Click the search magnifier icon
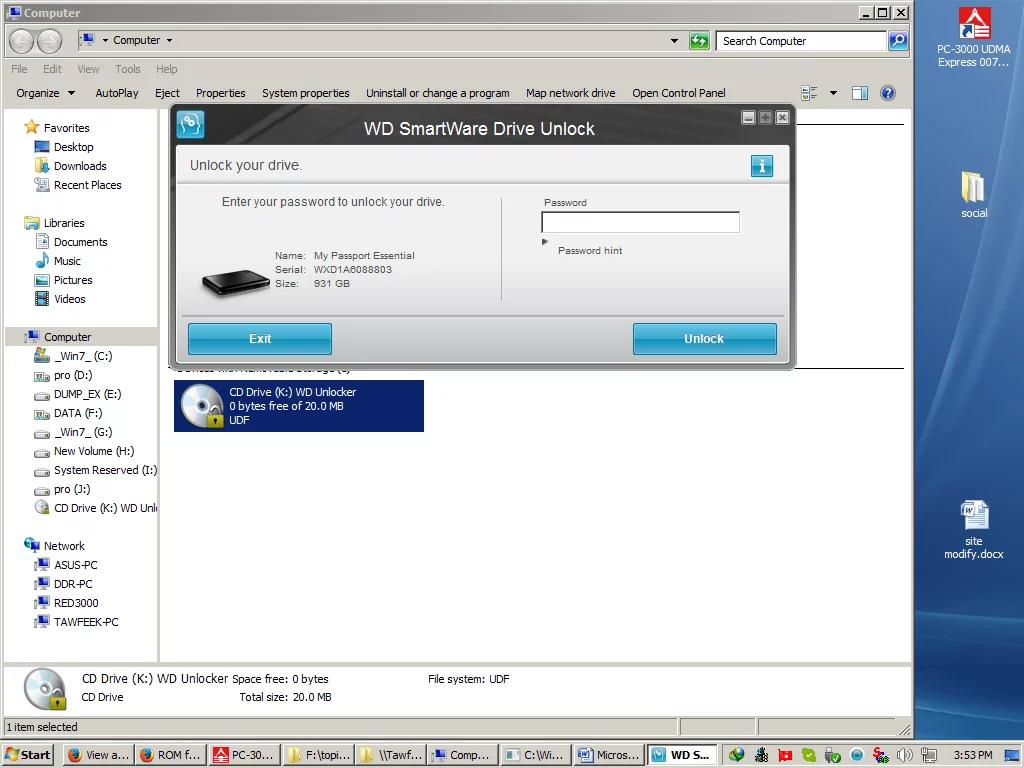Screen dimensions: 1024x768 click(898, 41)
